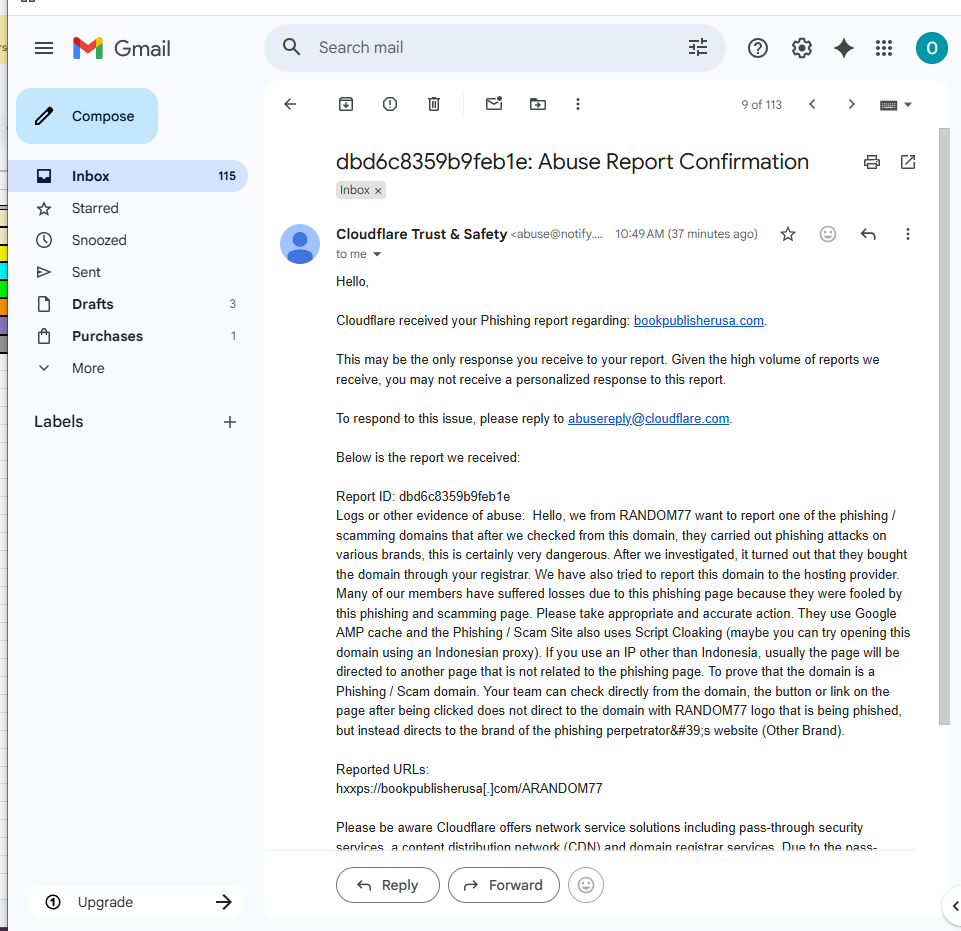Screen dimensions: 961x931
Task: Click the email vertical scrollbar
Action: (944, 426)
